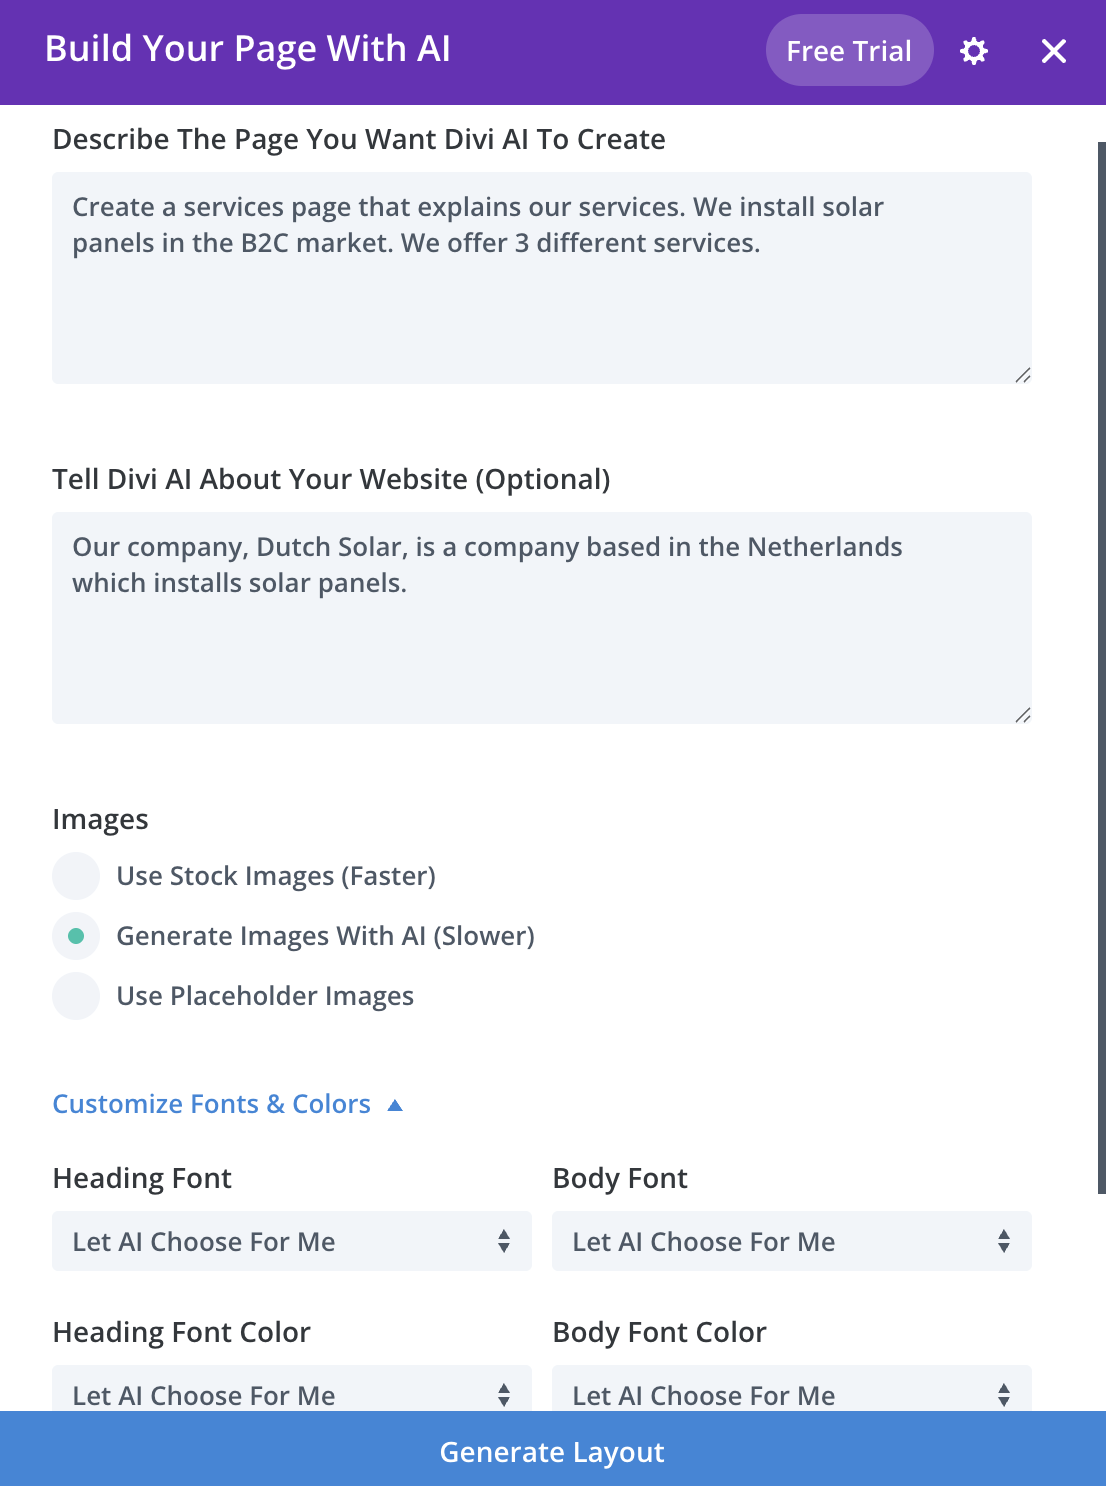The height and width of the screenshot is (1486, 1106).
Task: Click the Body Font Color stepper arrows
Action: (1004, 1394)
